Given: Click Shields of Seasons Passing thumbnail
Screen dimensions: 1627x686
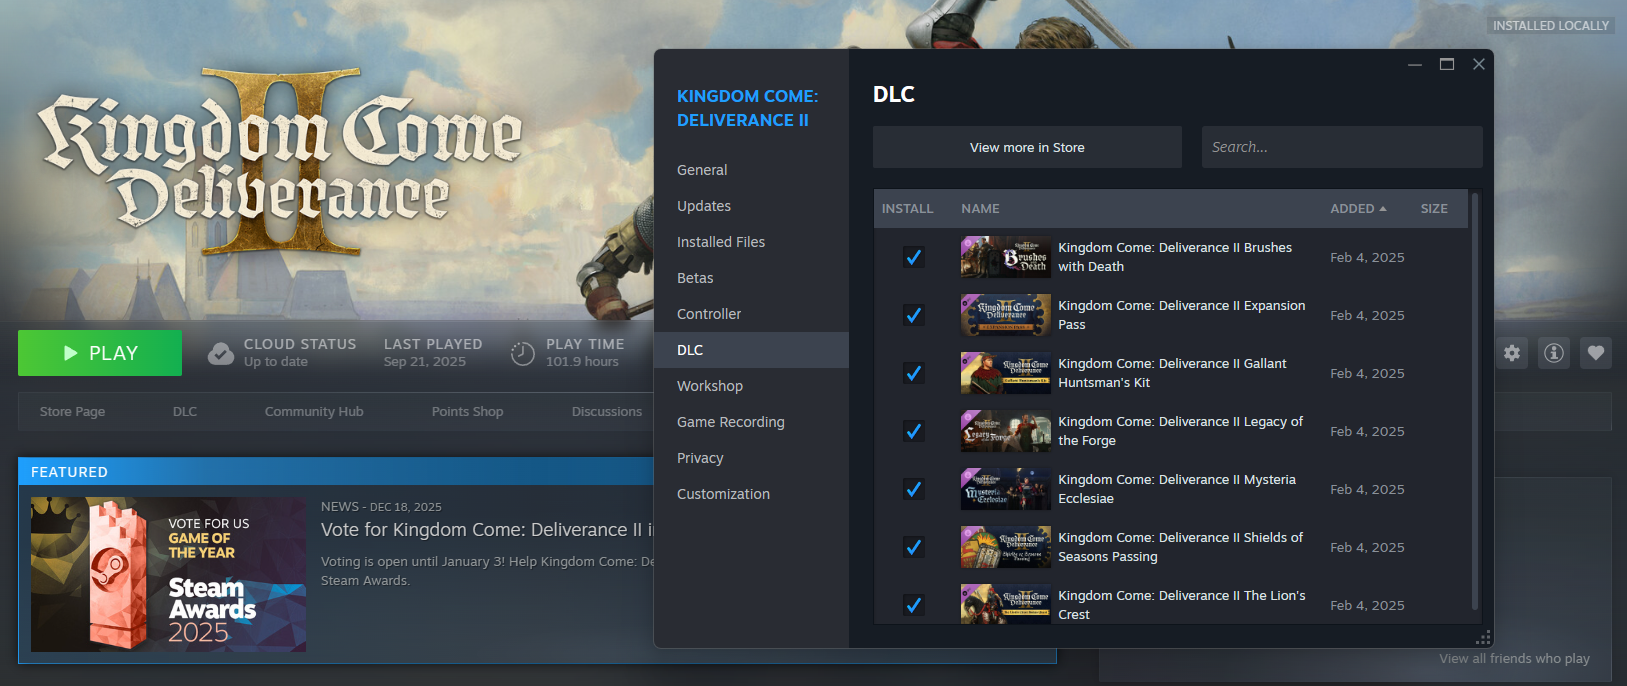Looking at the screenshot, I should pos(1006,547).
